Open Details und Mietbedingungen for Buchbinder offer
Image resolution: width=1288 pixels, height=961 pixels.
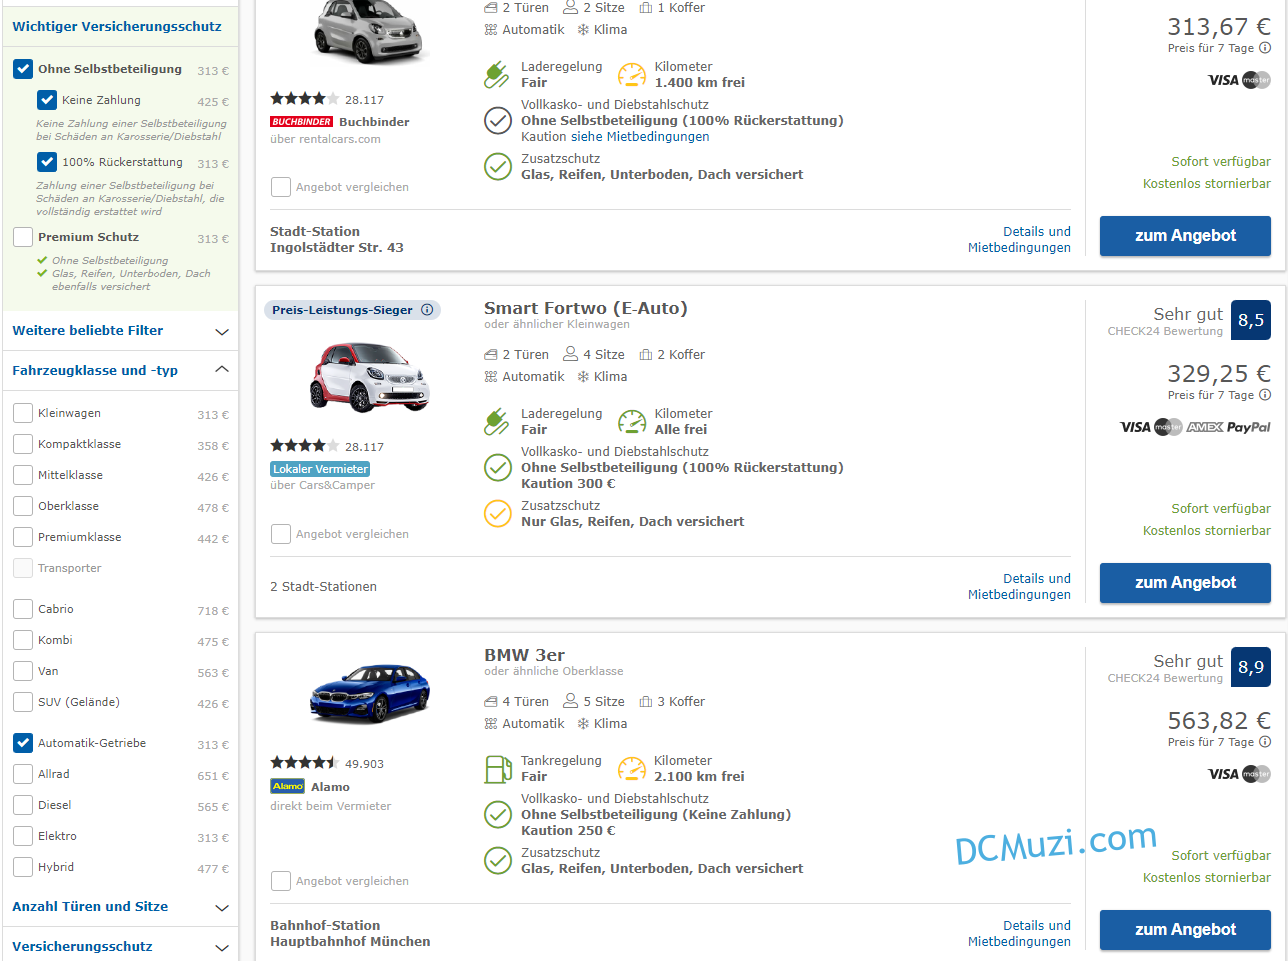point(1019,240)
